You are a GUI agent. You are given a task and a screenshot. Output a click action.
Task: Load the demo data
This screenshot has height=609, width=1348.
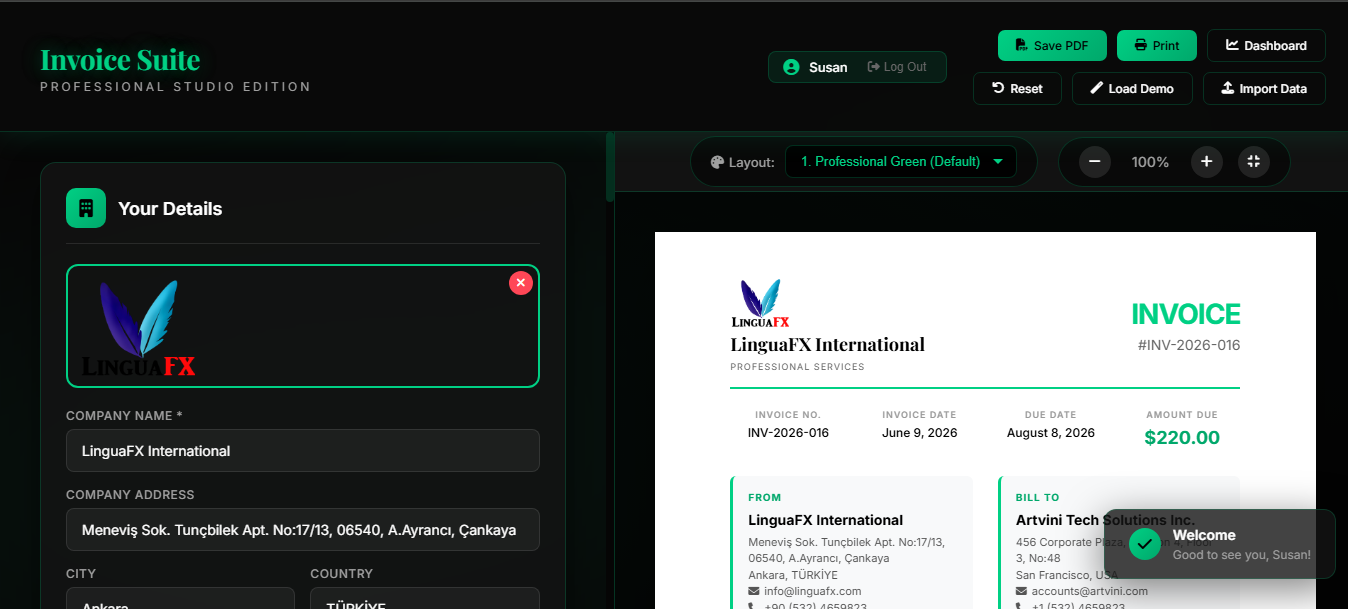(1132, 88)
